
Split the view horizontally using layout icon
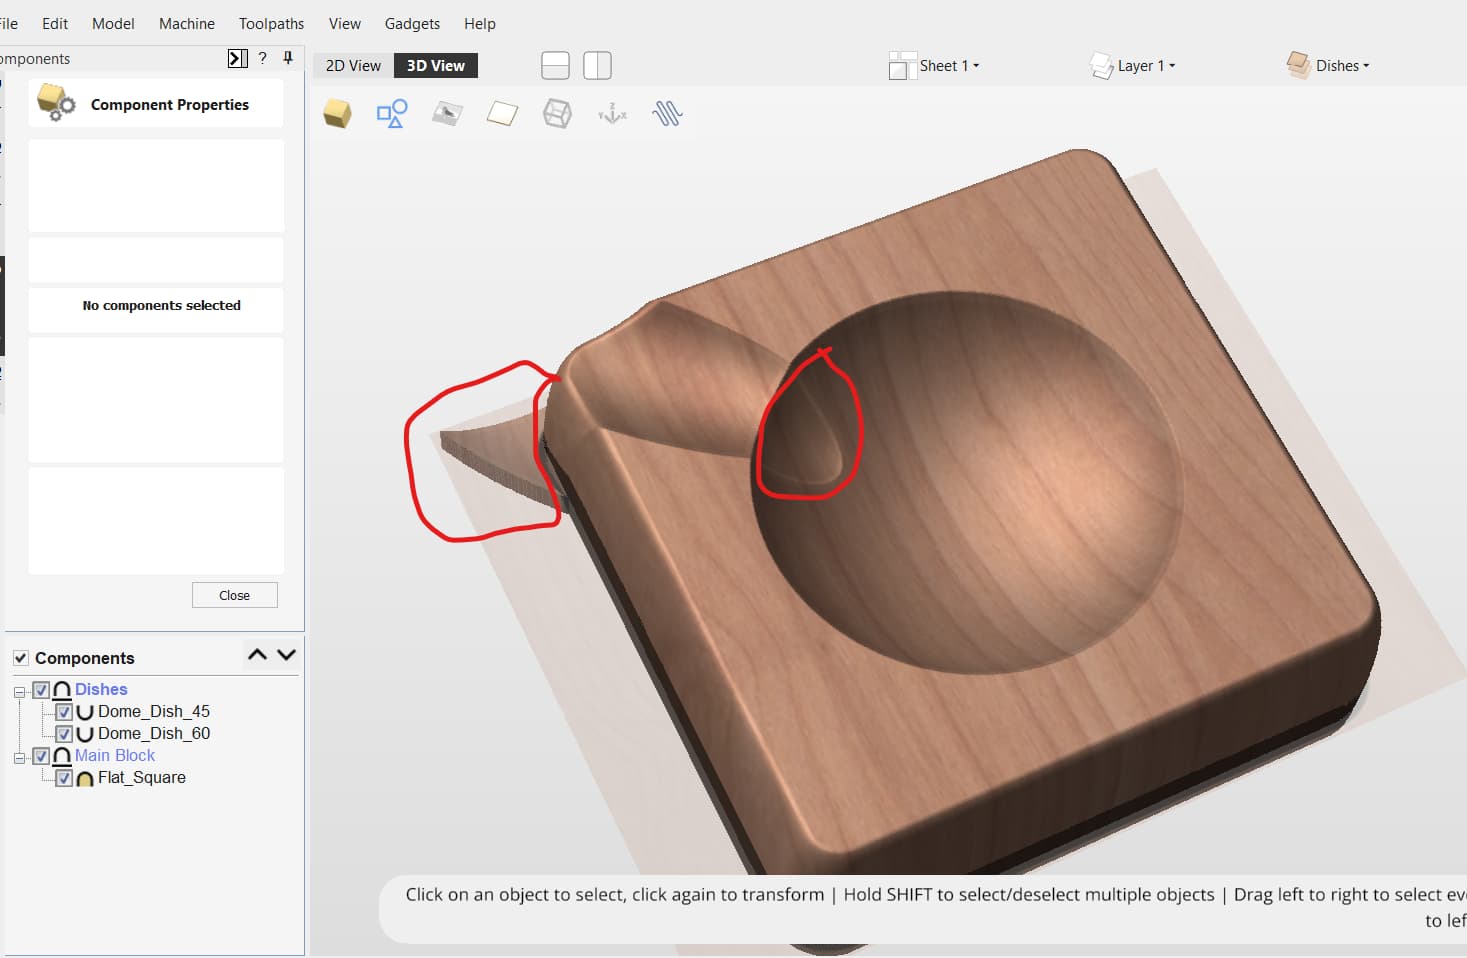(x=555, y=66)
